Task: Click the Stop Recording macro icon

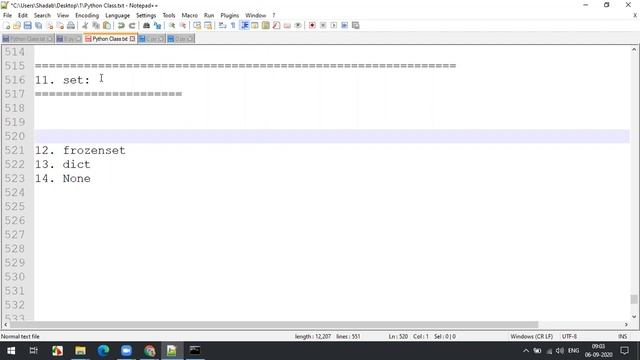Action: coord(323,25)
